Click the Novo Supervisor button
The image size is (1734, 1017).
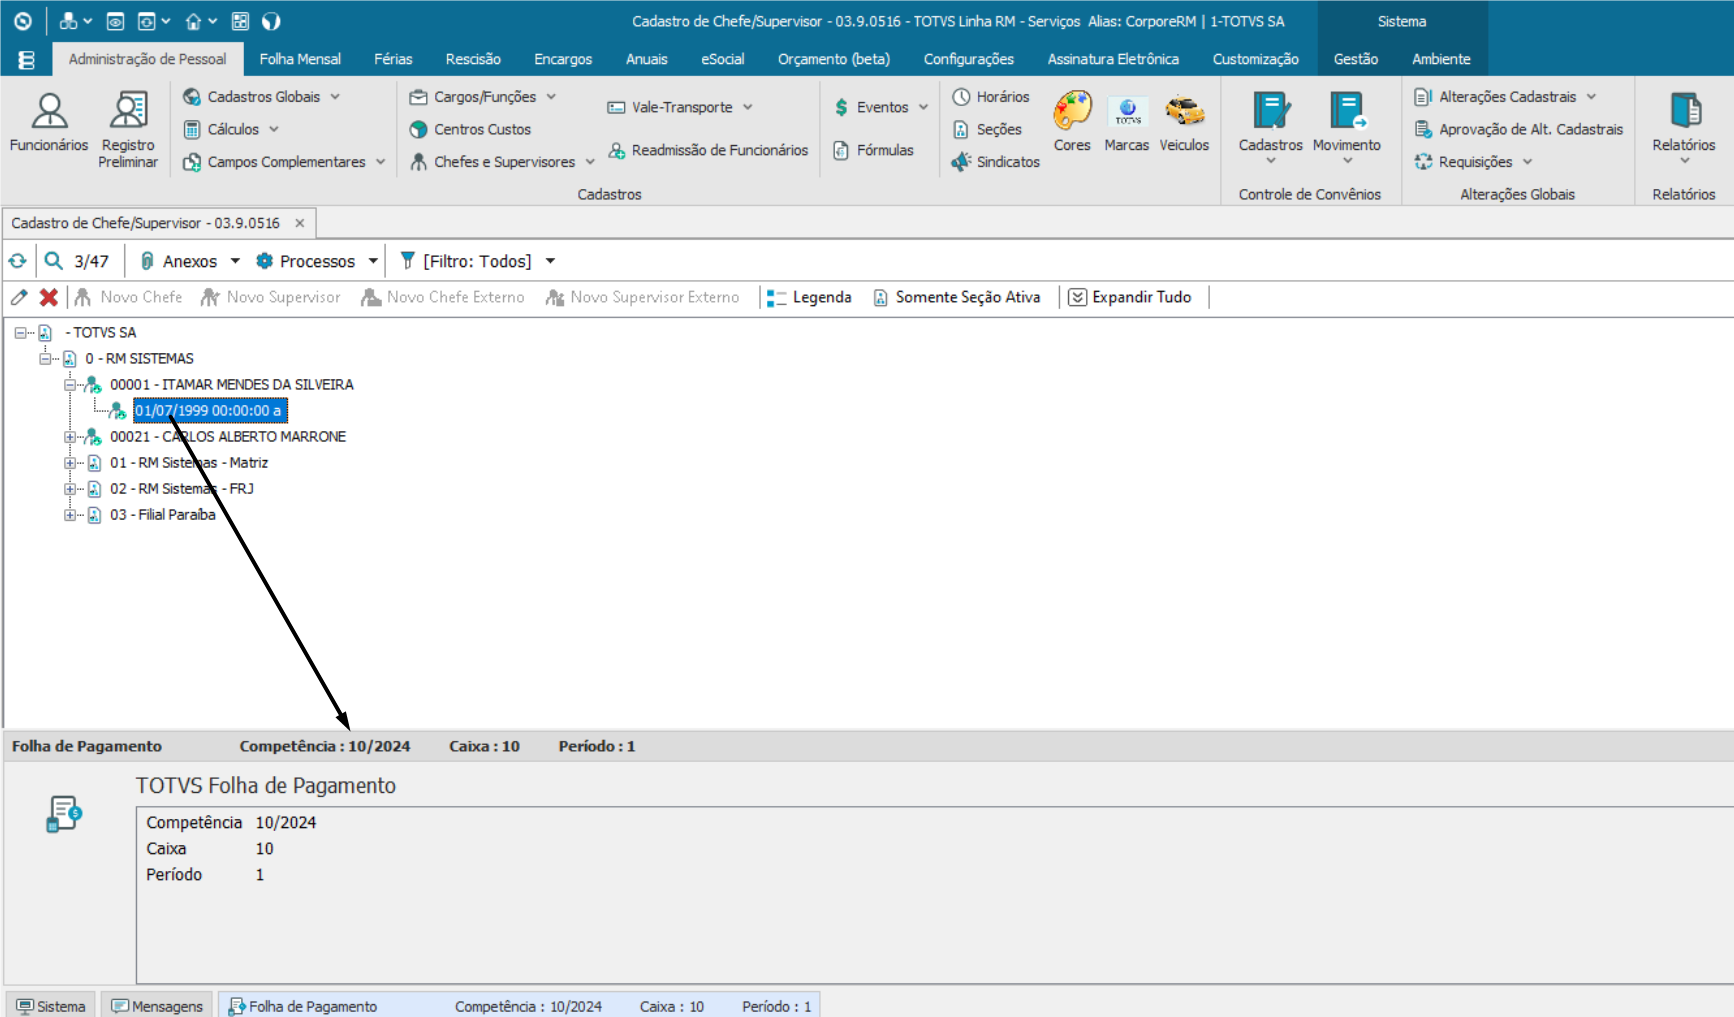[x=270, y=297]
